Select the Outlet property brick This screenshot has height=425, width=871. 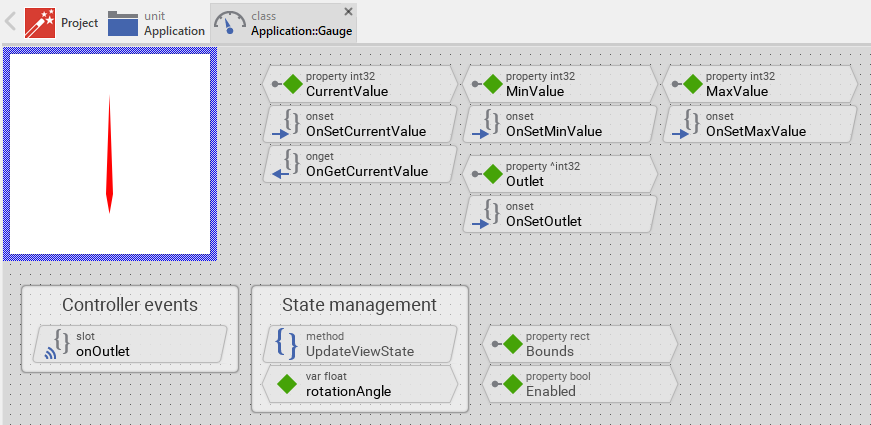[x=560, y=174]
